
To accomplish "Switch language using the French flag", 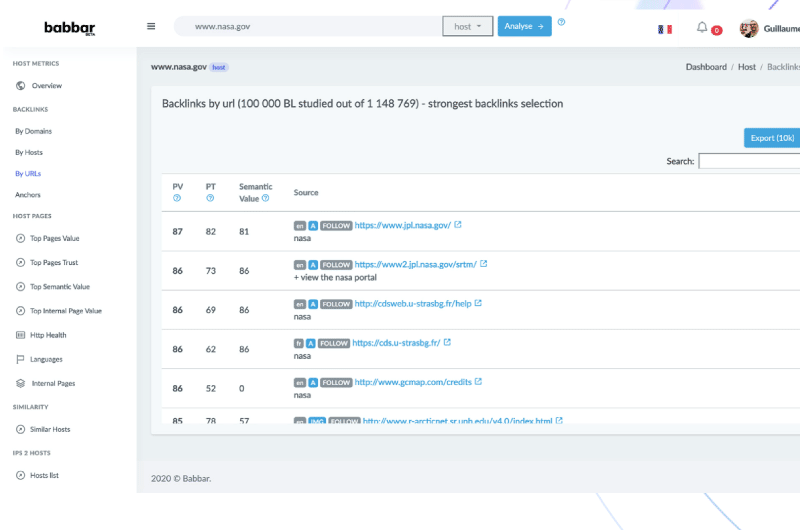I will (x=665, y=30).
